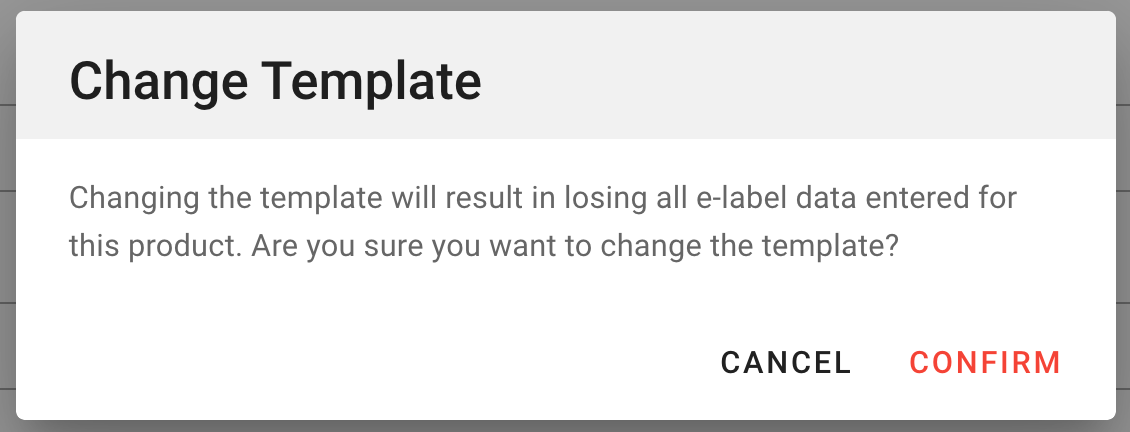Viewport: 1130px width, 432px height.
Task: Click the red CONFIRM button
Action: click(x=985, y=362)
